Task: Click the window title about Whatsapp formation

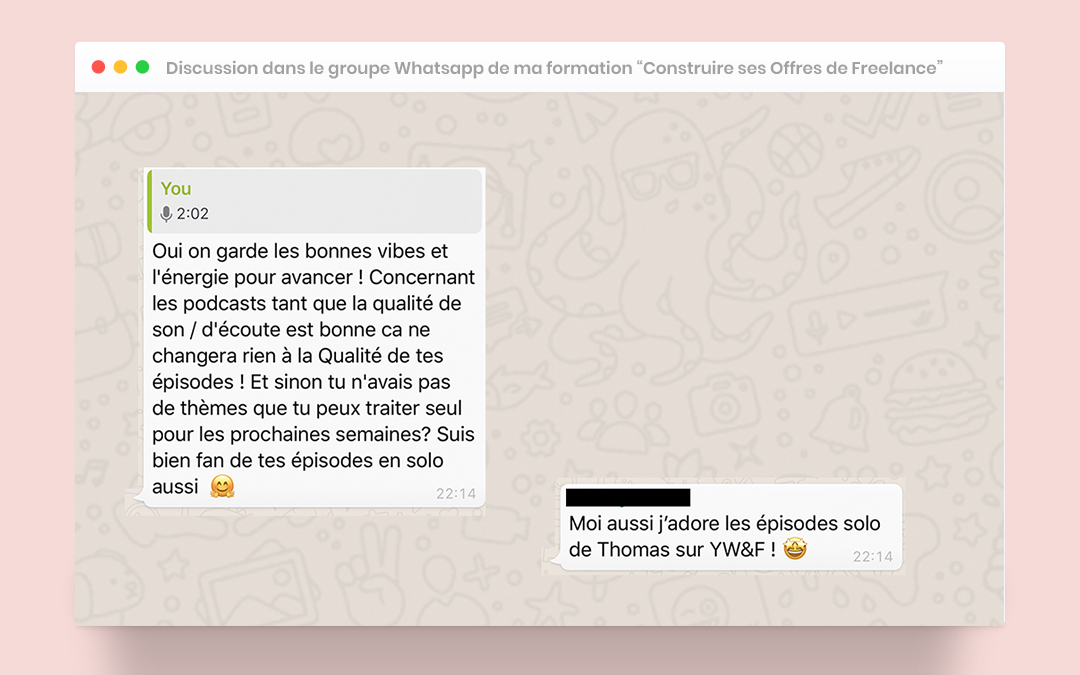Action: [x=554, y=68]
